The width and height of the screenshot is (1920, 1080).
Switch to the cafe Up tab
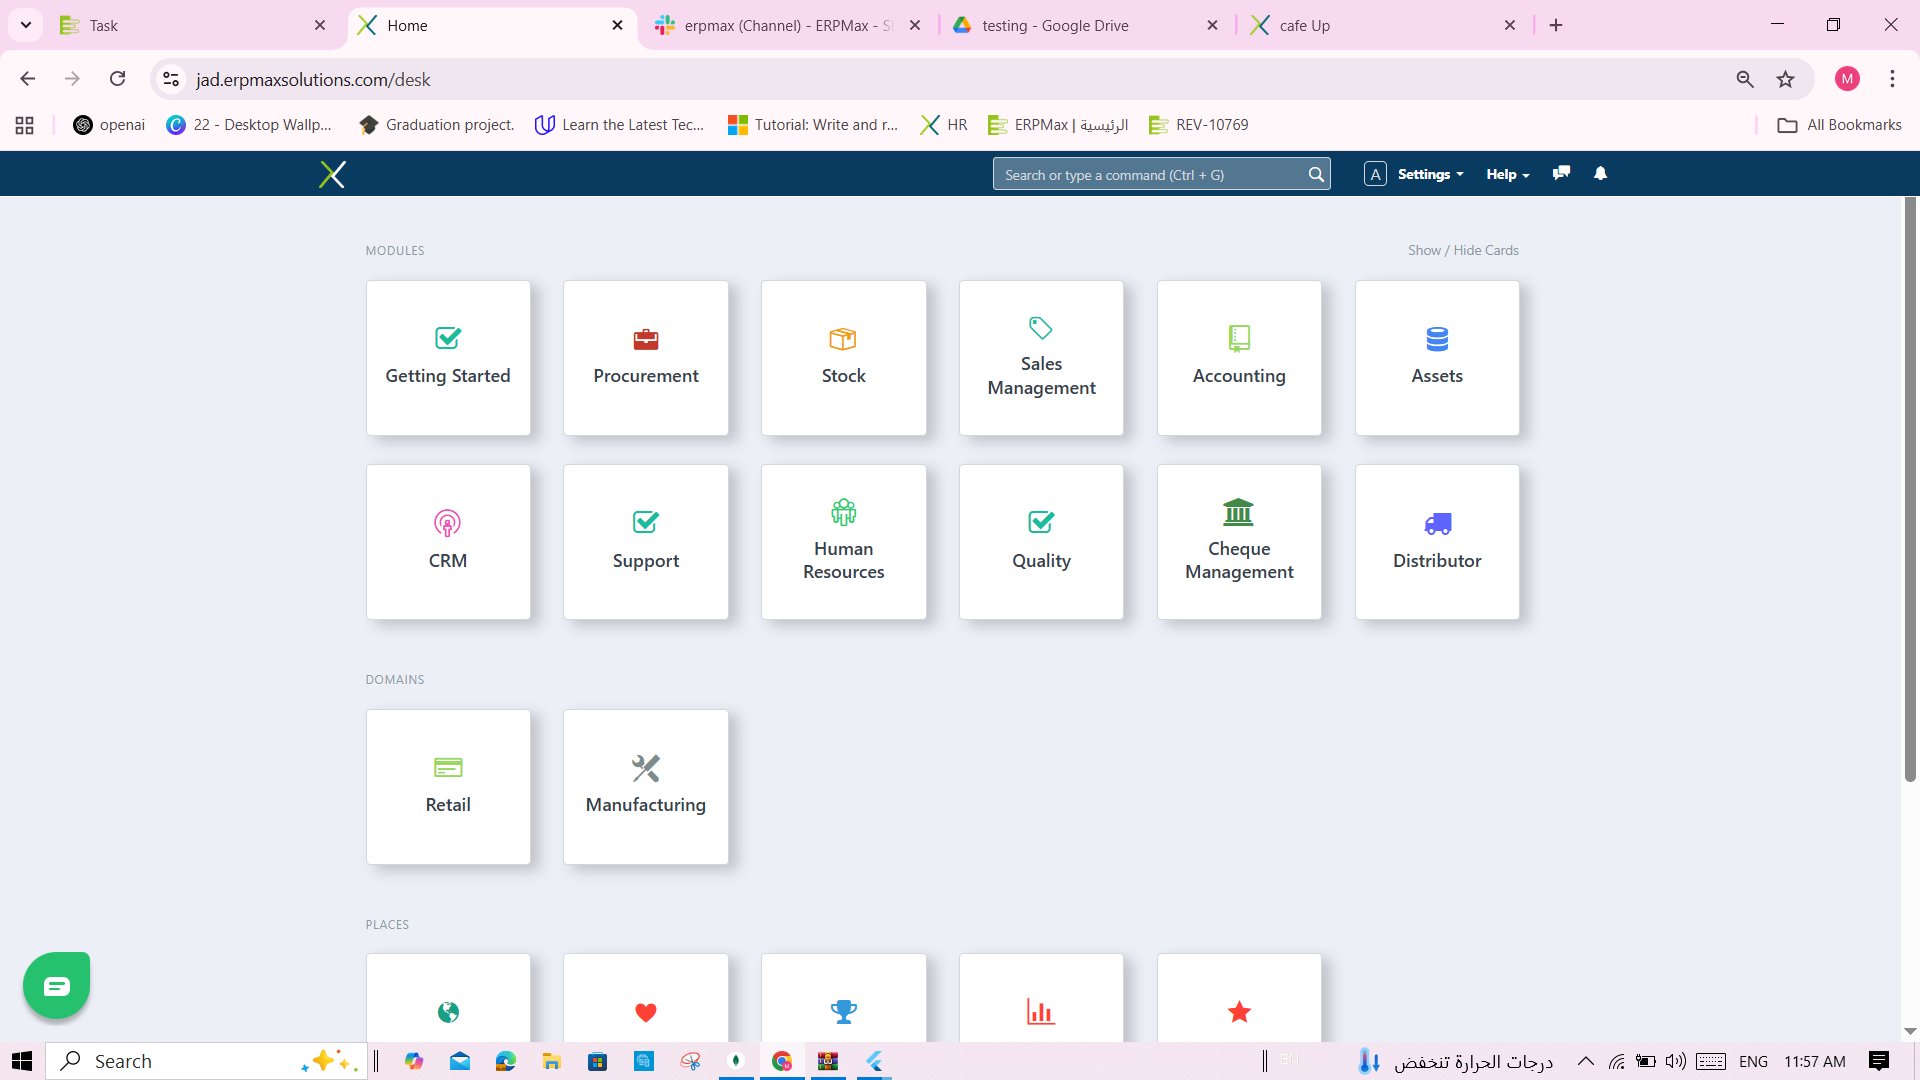(x=1304, y=25)
